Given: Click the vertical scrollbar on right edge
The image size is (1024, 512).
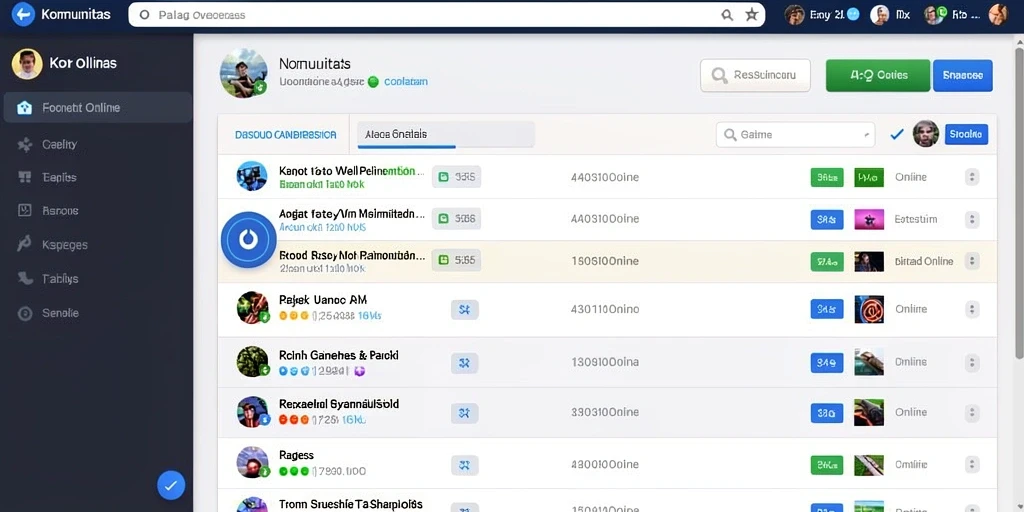Looking at the screenshot, I should 1019,196.
